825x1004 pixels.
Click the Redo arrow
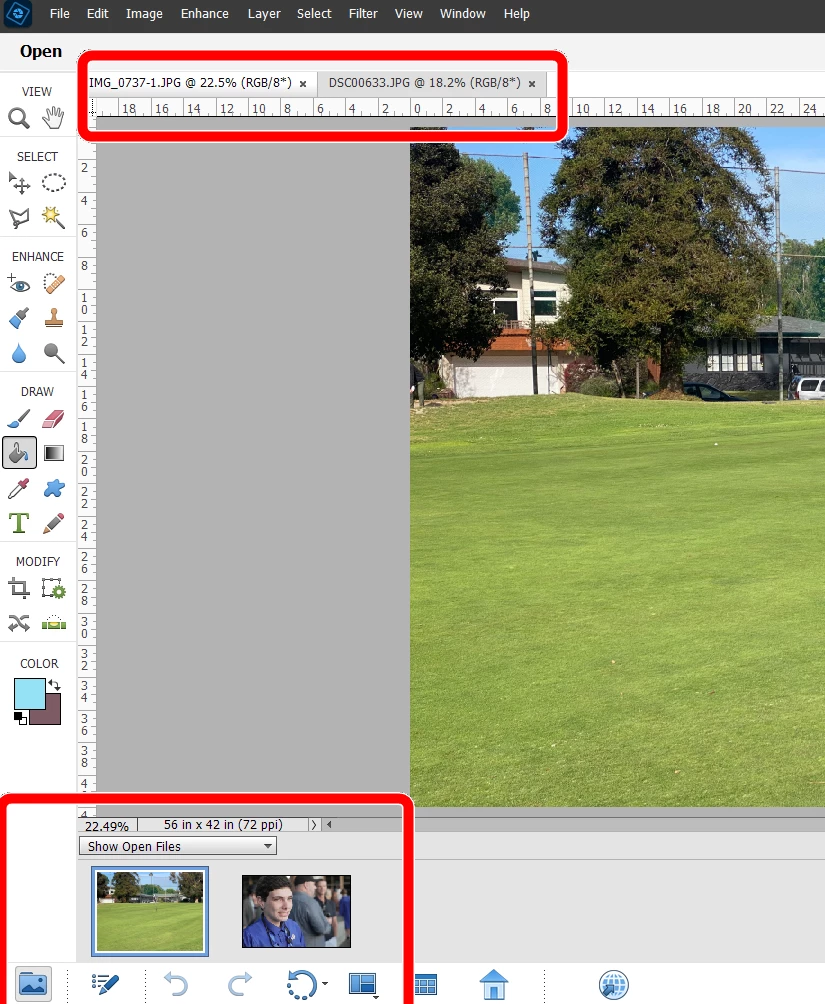coord(240,984)
